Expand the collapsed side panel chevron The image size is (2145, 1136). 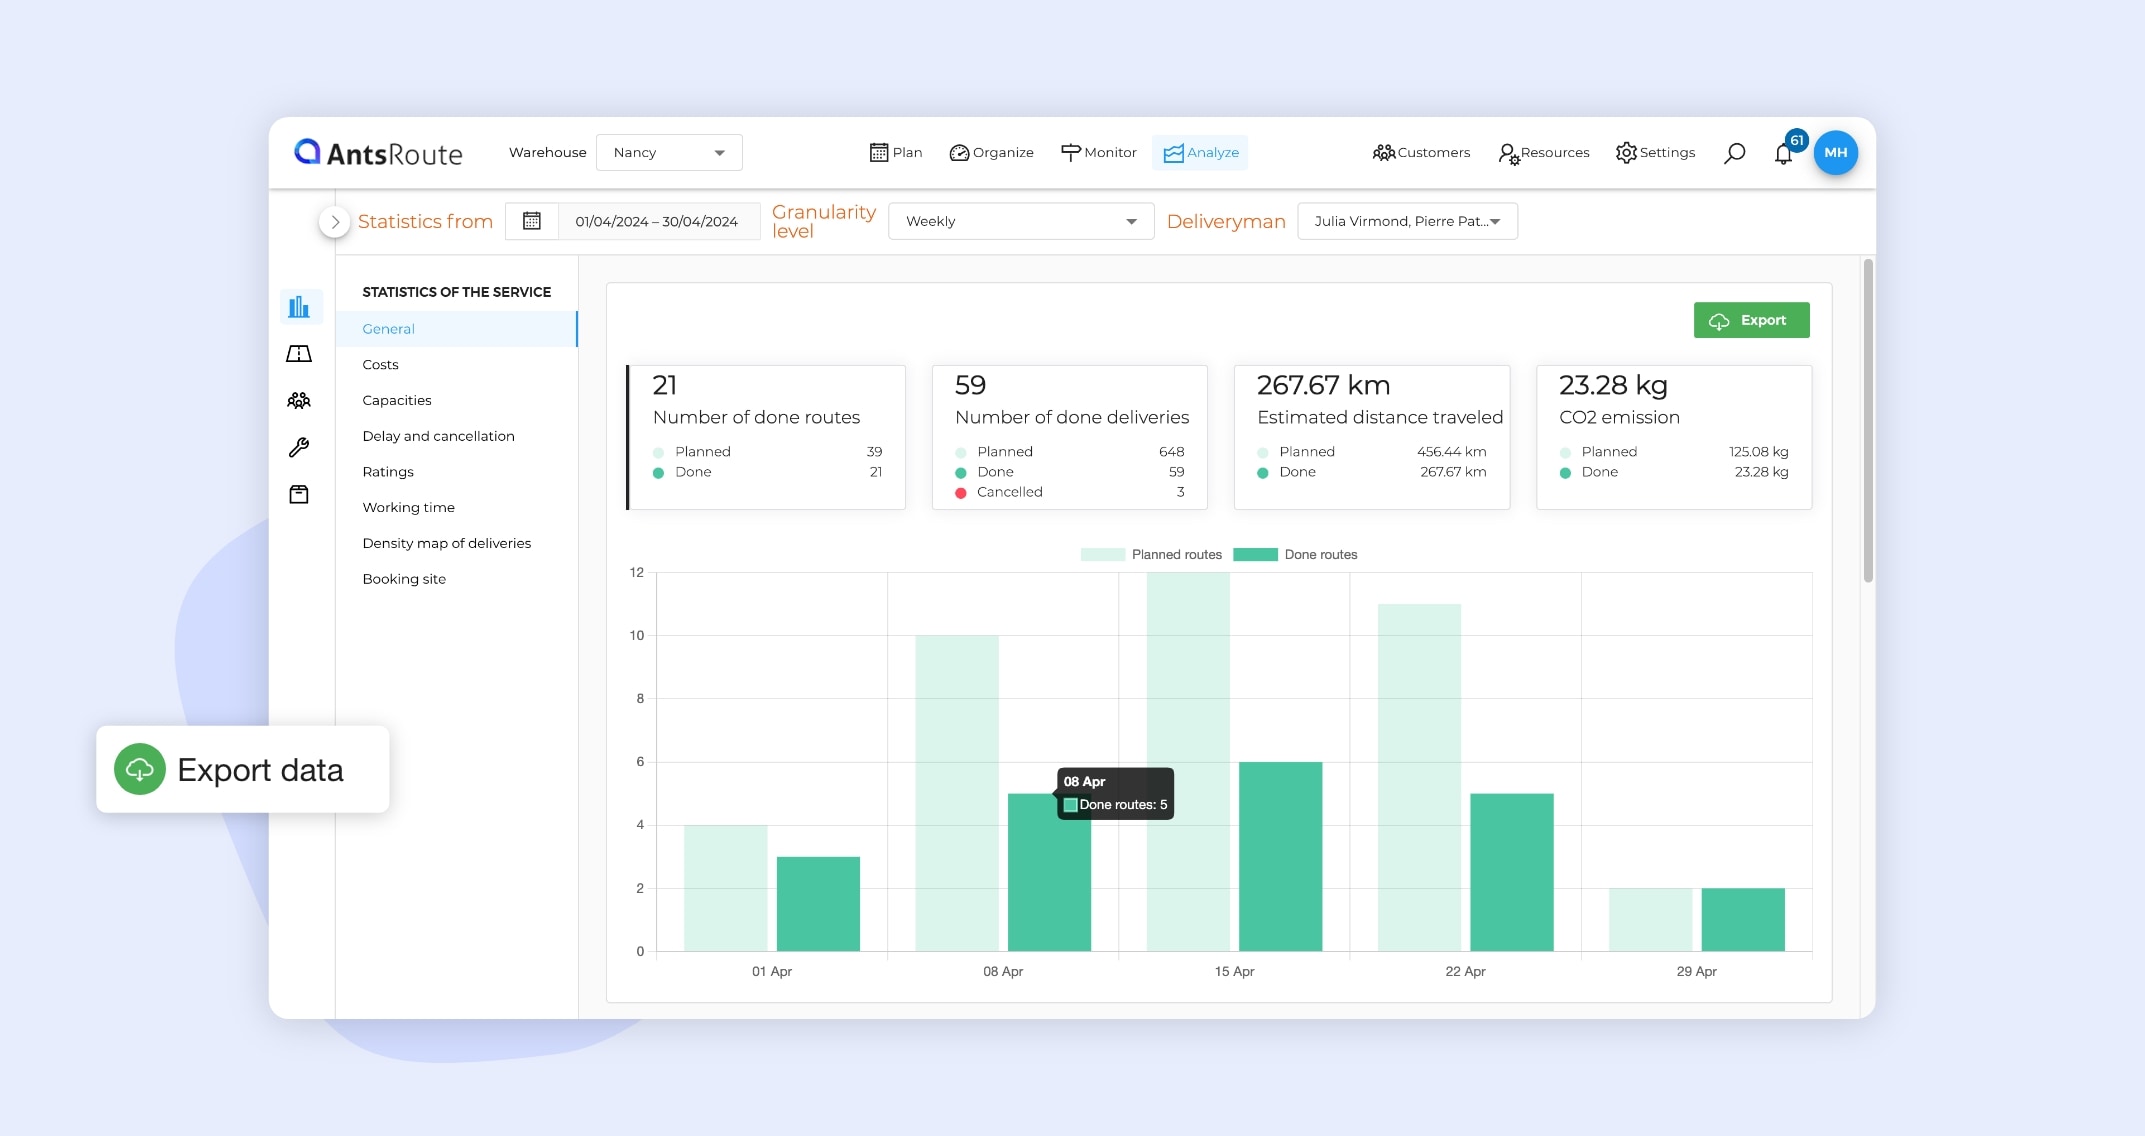pos(335,222)
